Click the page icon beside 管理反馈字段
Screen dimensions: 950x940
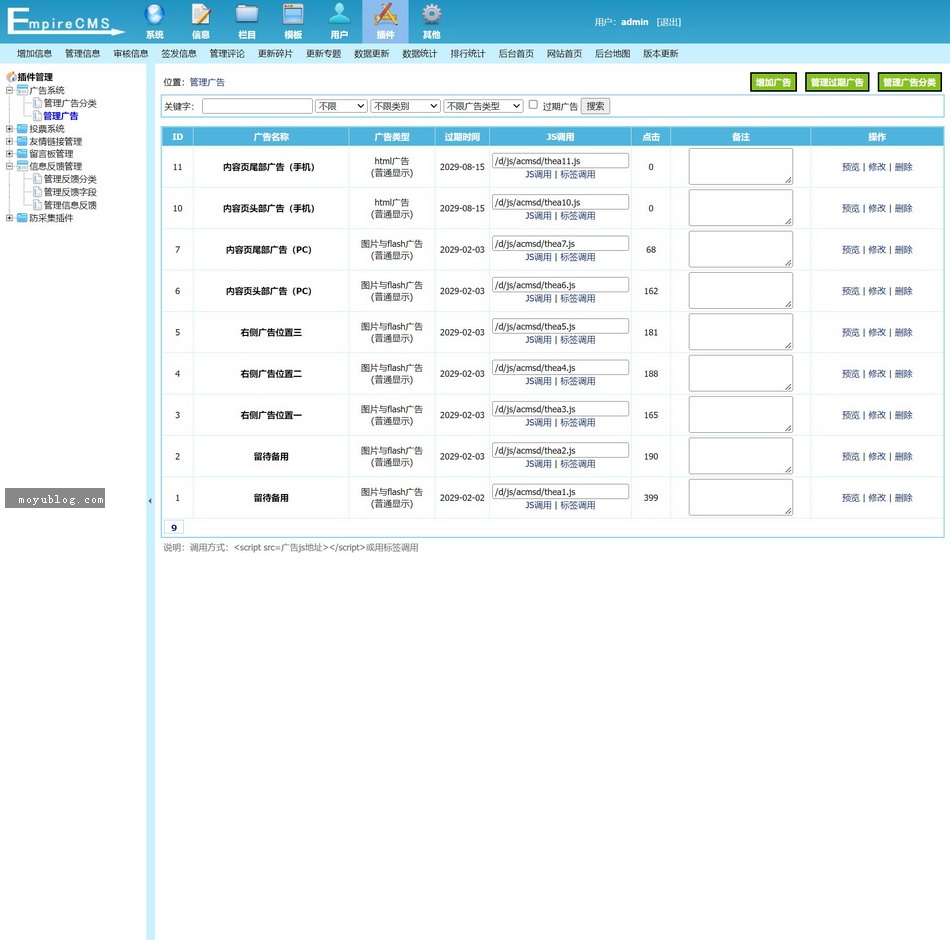tap(38, 192)
